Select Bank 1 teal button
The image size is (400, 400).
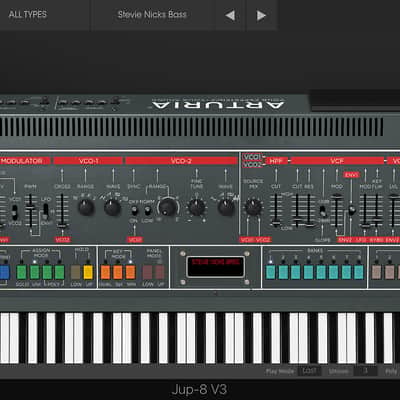pos(271,272)
